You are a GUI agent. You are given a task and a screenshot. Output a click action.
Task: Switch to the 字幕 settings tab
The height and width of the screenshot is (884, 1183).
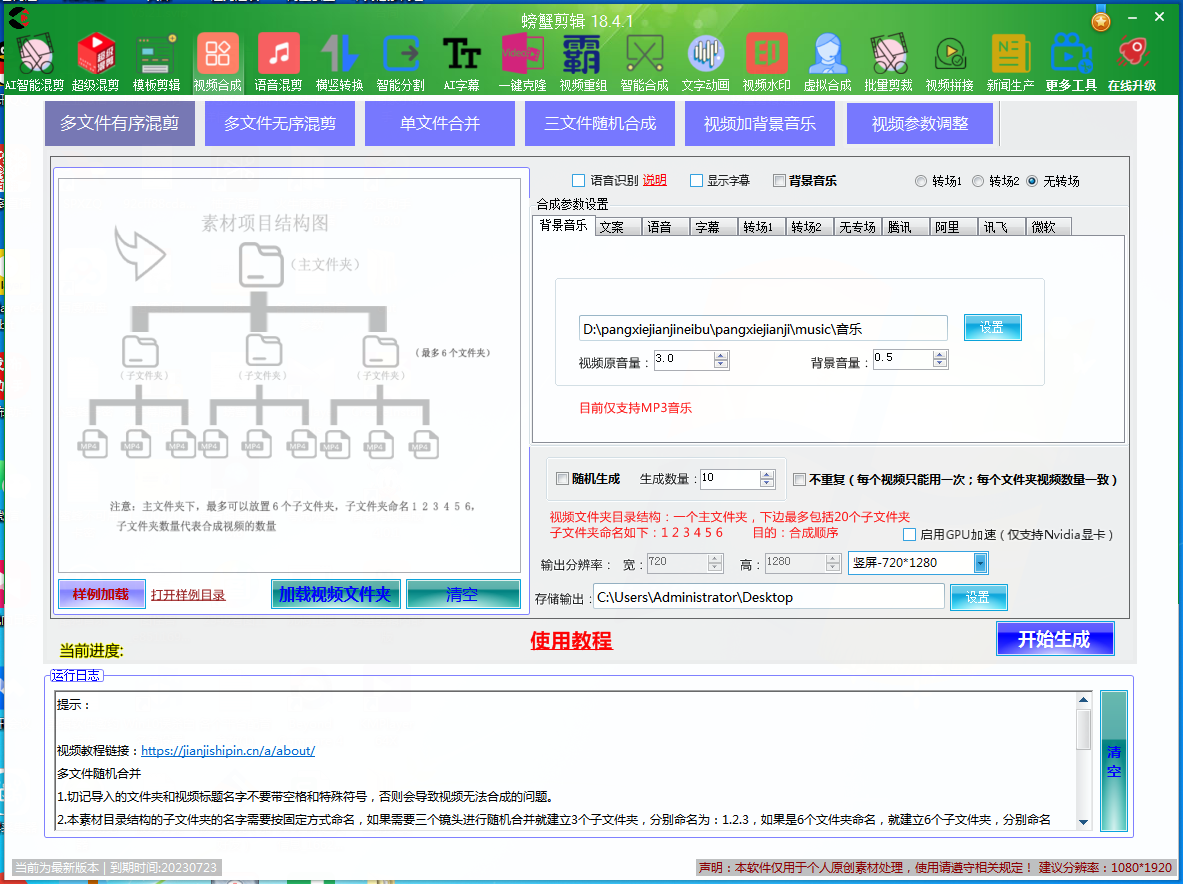714,227
